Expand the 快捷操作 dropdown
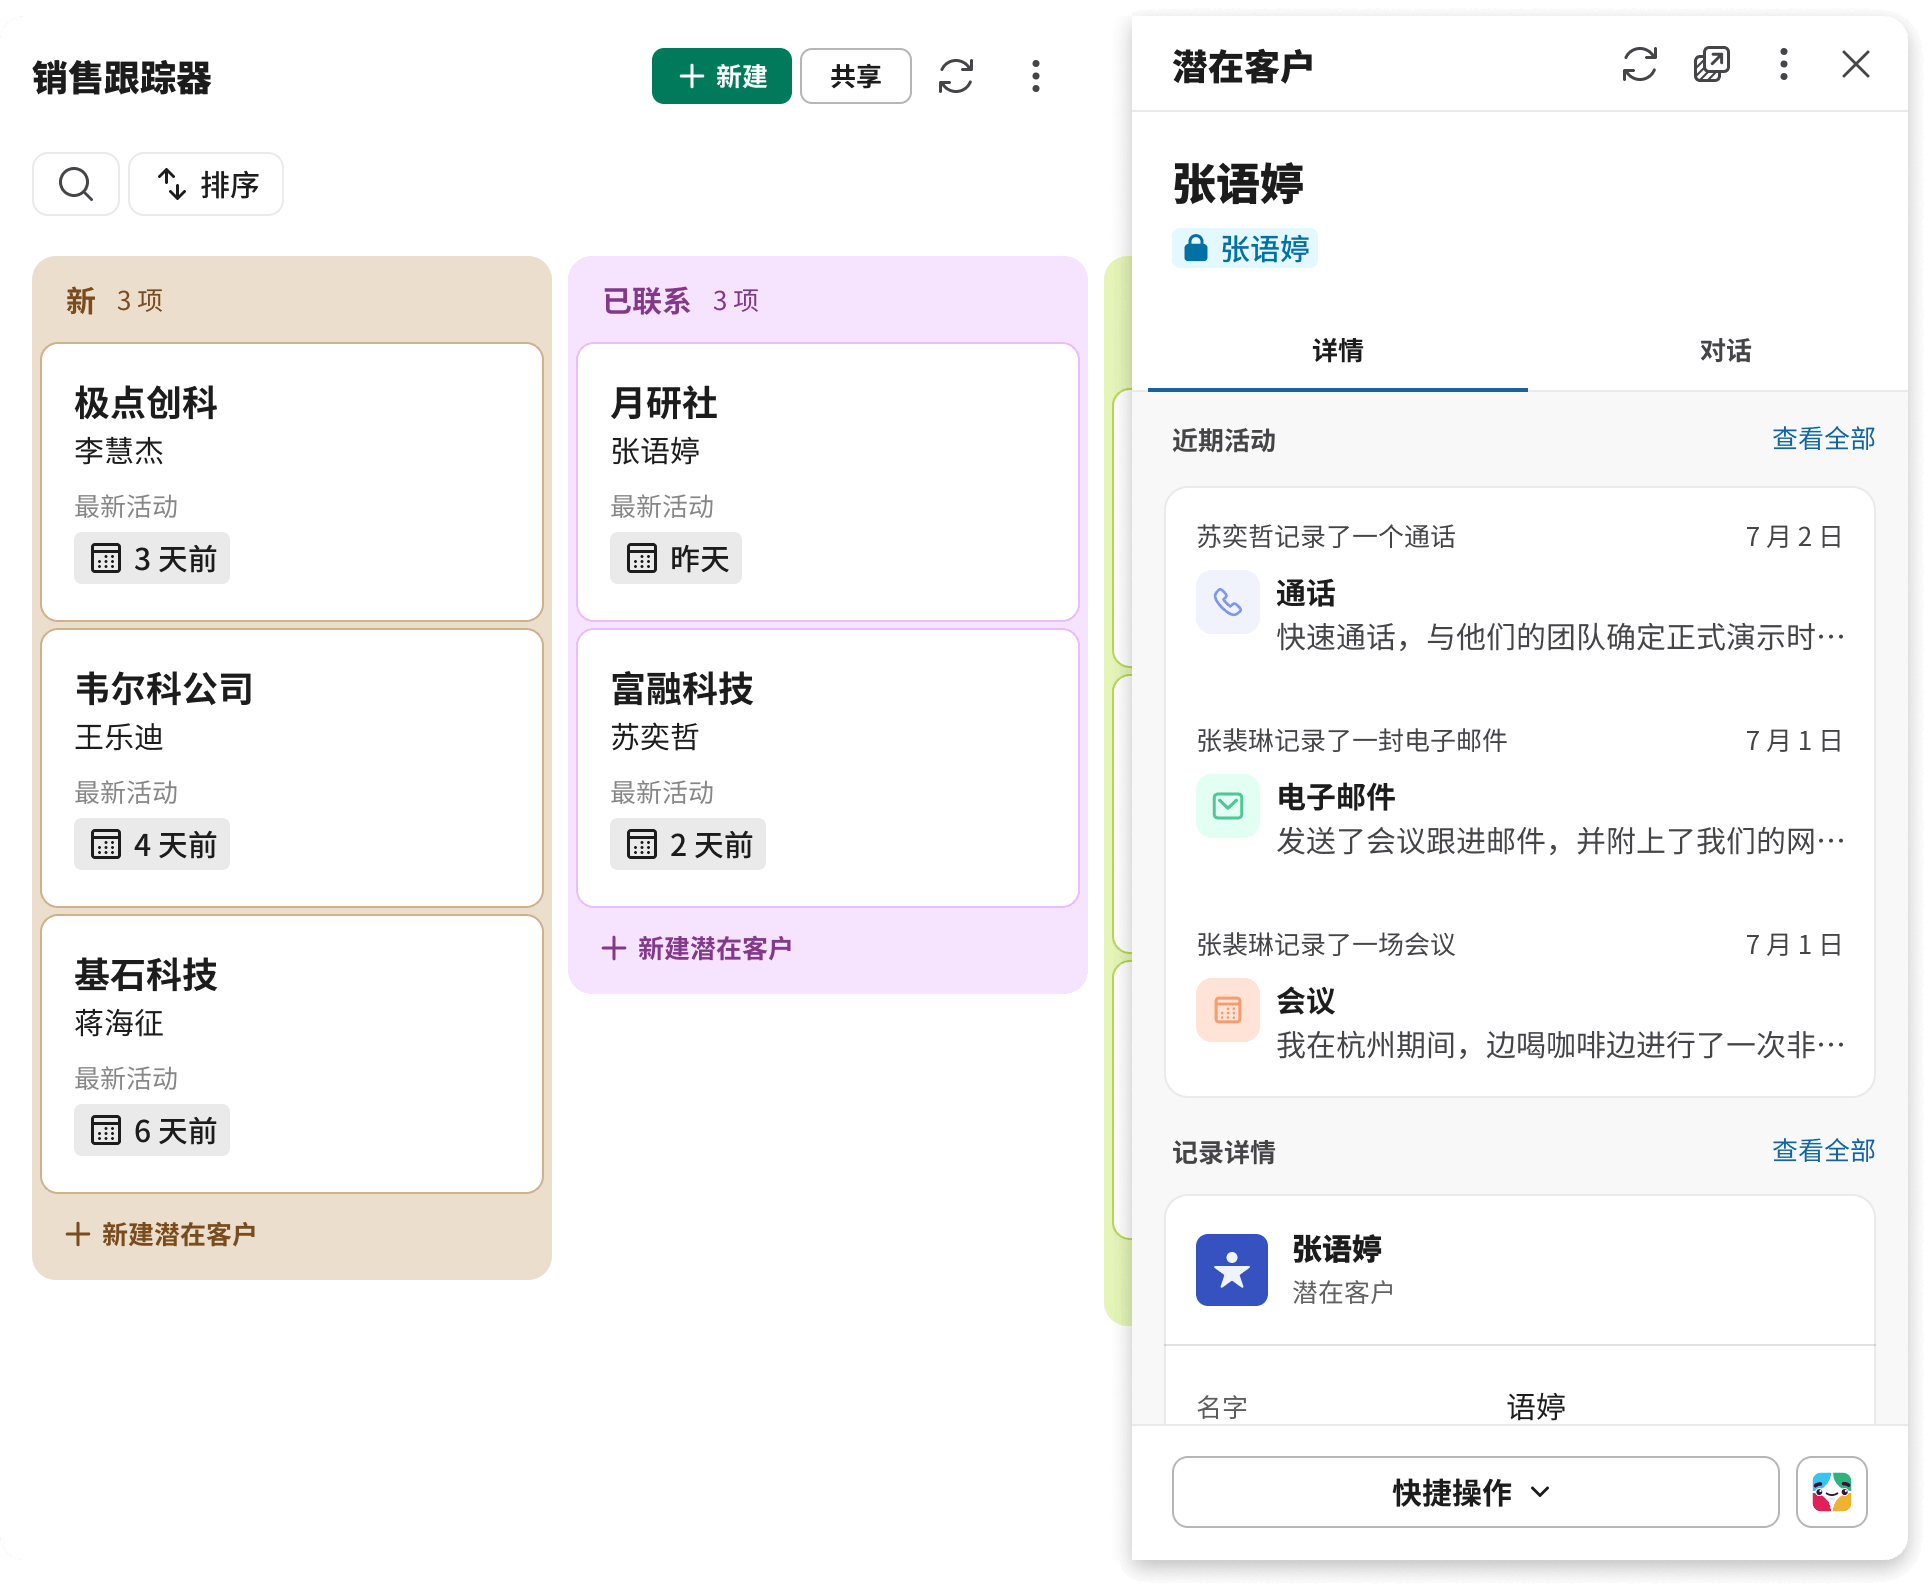The height and width of the screenshot is (1592, 1932). pyautogui.click(x=1475, y=1492)
